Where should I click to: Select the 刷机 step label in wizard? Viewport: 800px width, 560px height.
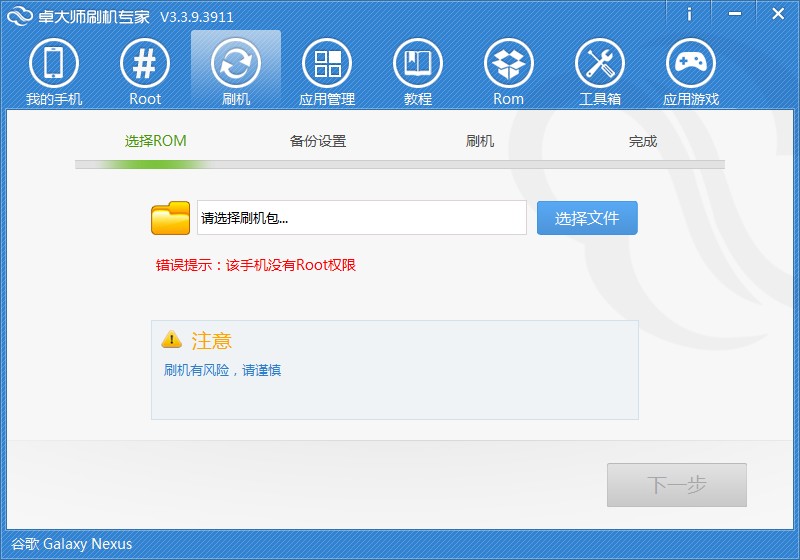point(480,141)
